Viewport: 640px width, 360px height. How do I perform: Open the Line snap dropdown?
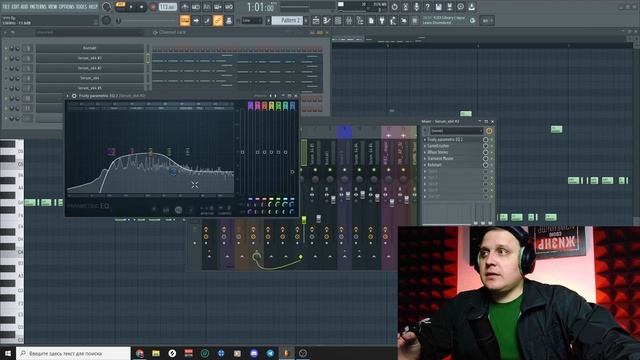pos(252,20)
